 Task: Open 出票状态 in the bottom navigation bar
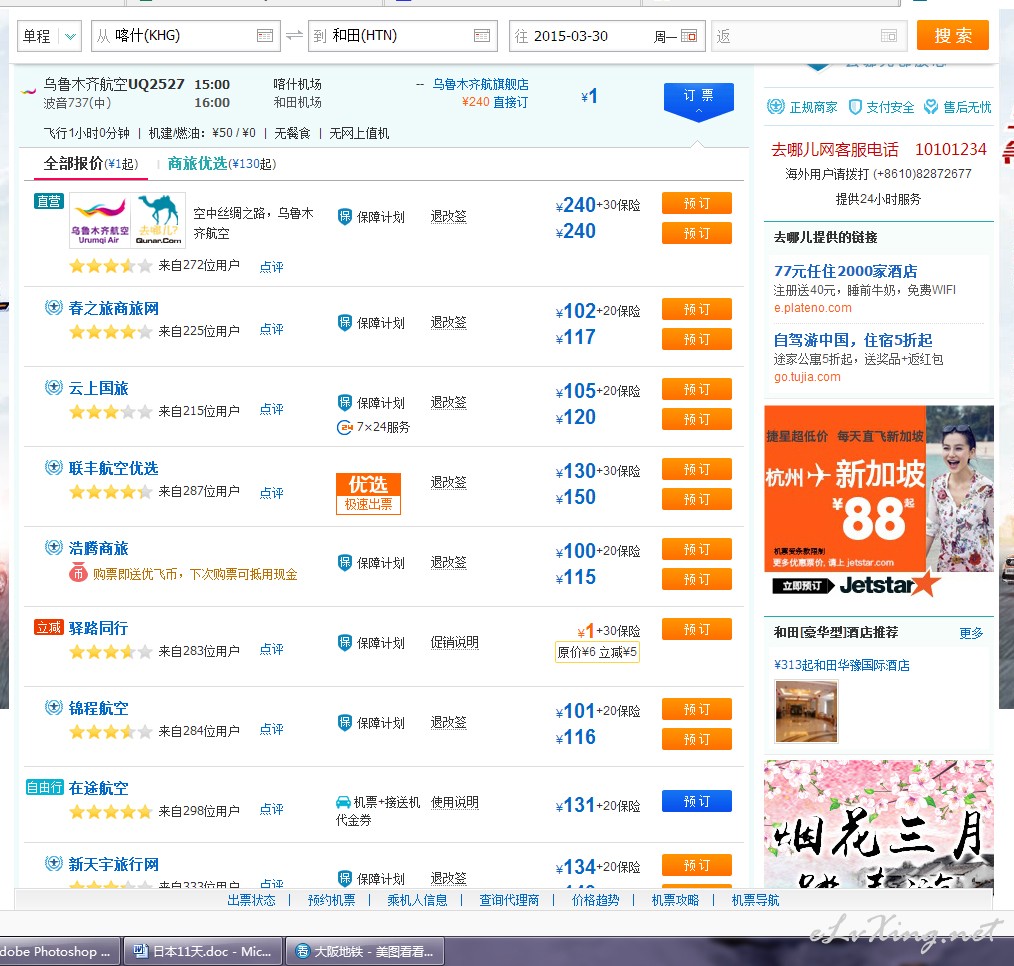click(252, 900)
